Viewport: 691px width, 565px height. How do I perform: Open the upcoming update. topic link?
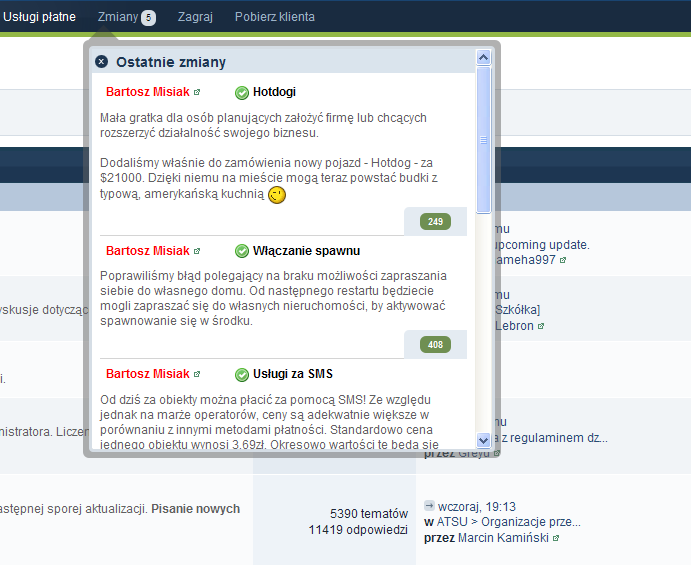(542, 245)
